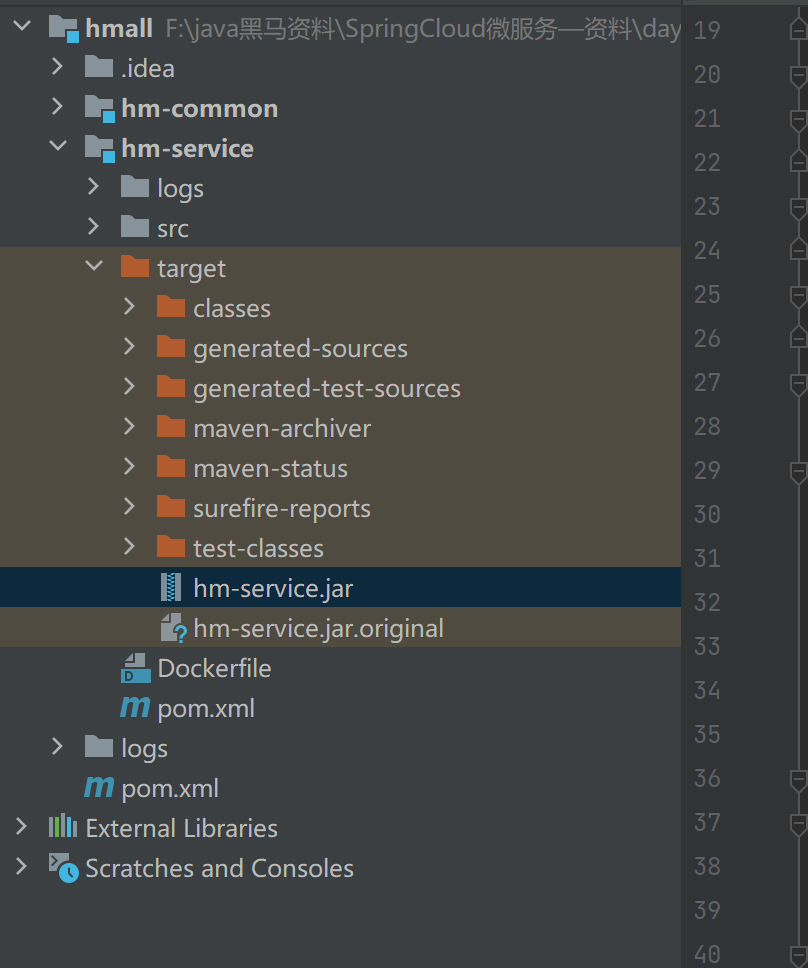This screenshot has width=808, height=968.
Task: Select the test-classes folder name
Action: click(259, 548)
